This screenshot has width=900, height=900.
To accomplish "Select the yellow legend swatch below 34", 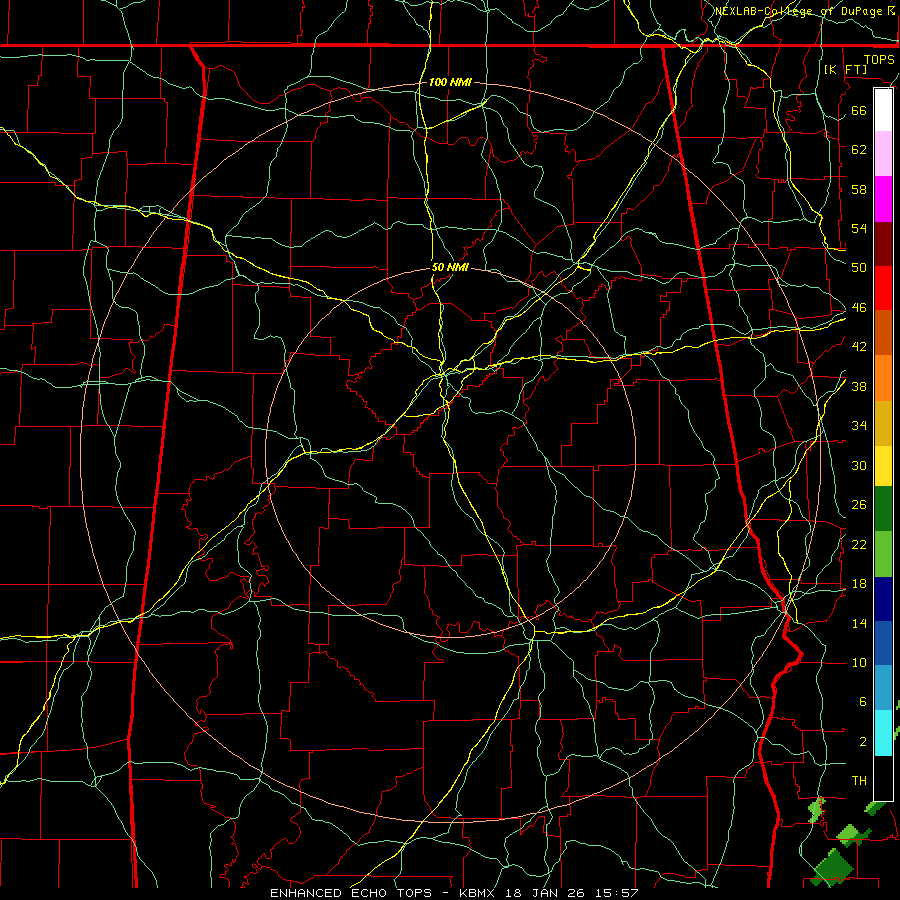I will [883, 466].
